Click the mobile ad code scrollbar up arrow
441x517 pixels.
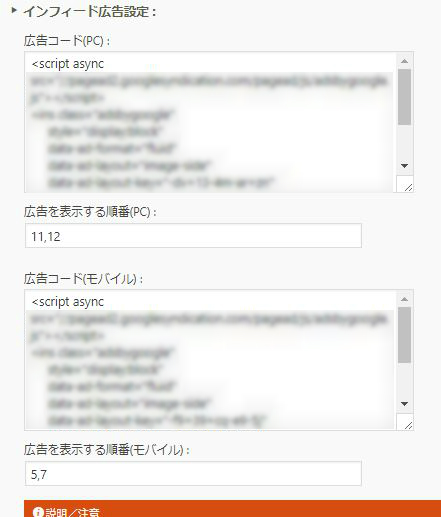tap(405, 299)
